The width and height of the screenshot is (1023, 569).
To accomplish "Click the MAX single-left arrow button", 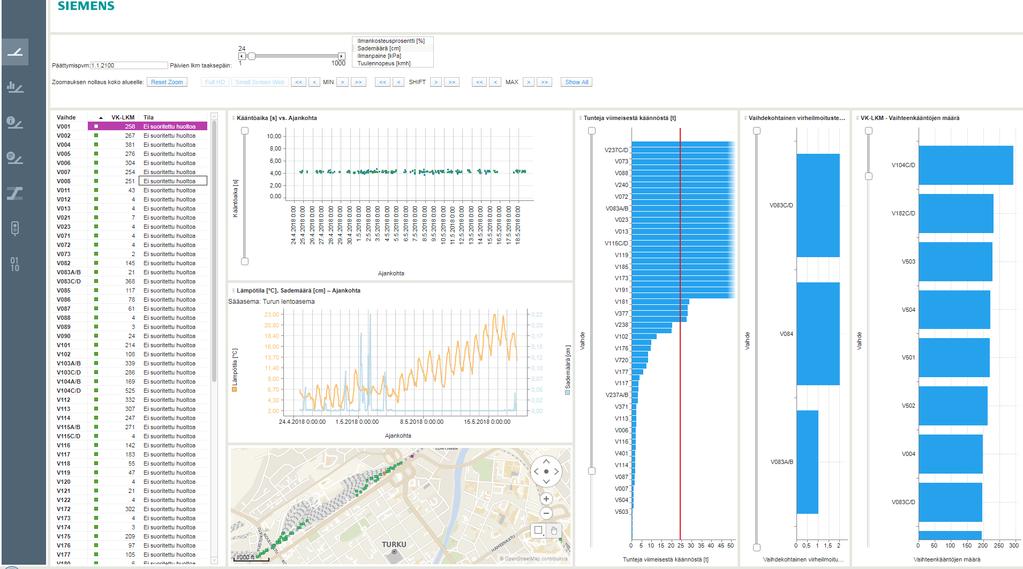I will coord(495,82).
